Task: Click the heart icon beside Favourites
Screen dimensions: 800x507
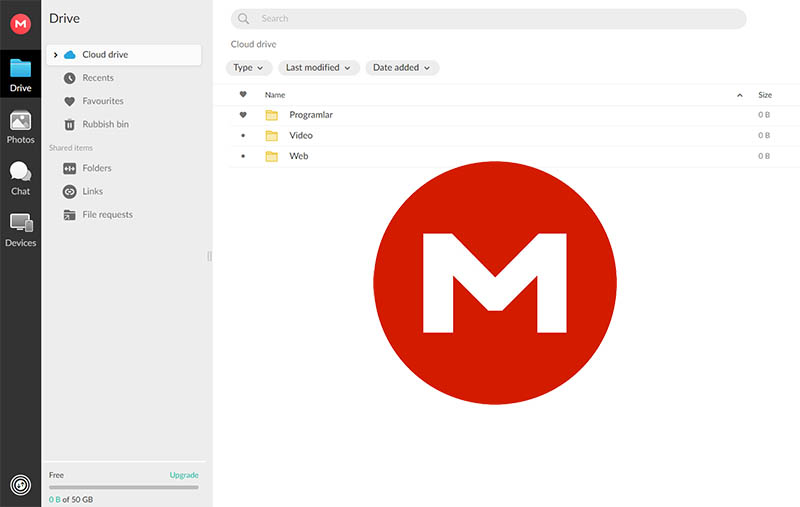Action: 70,102
